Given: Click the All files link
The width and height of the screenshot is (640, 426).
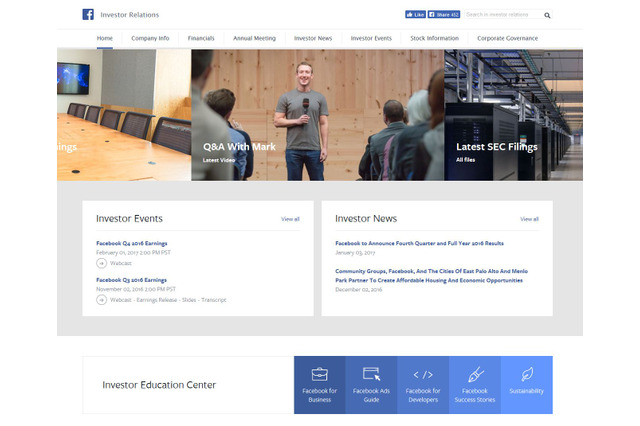Looking at the screenshot, I should 465,160.
